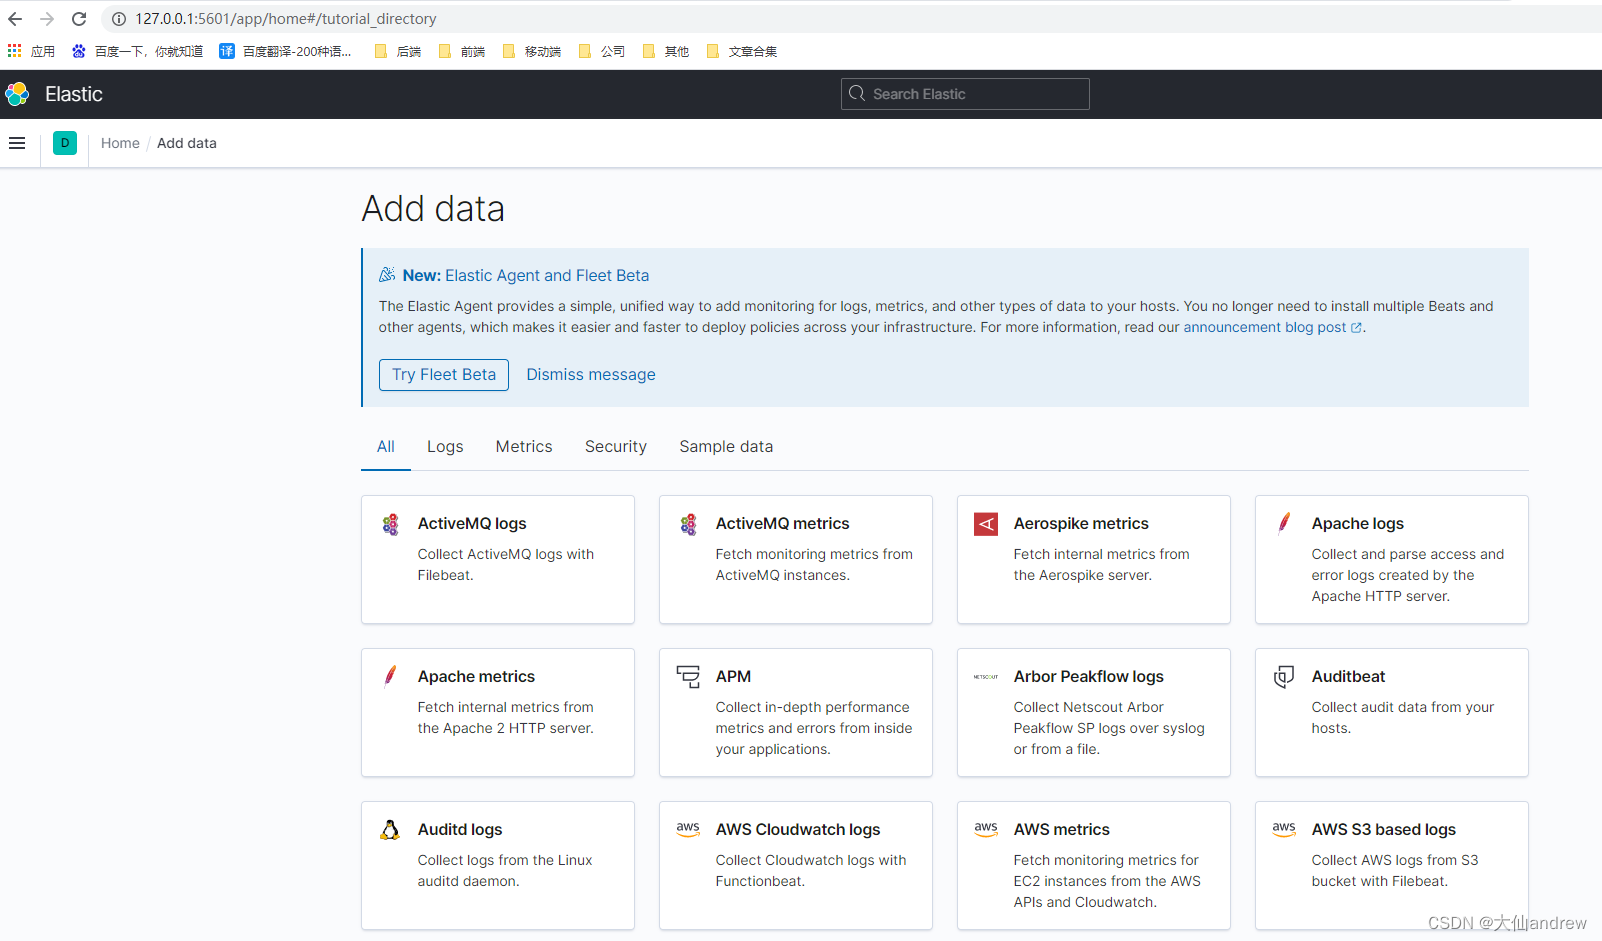The width and height of the screenshot is (1602, 941).
Task: Click the browser address bar URL
Action: 286,19
